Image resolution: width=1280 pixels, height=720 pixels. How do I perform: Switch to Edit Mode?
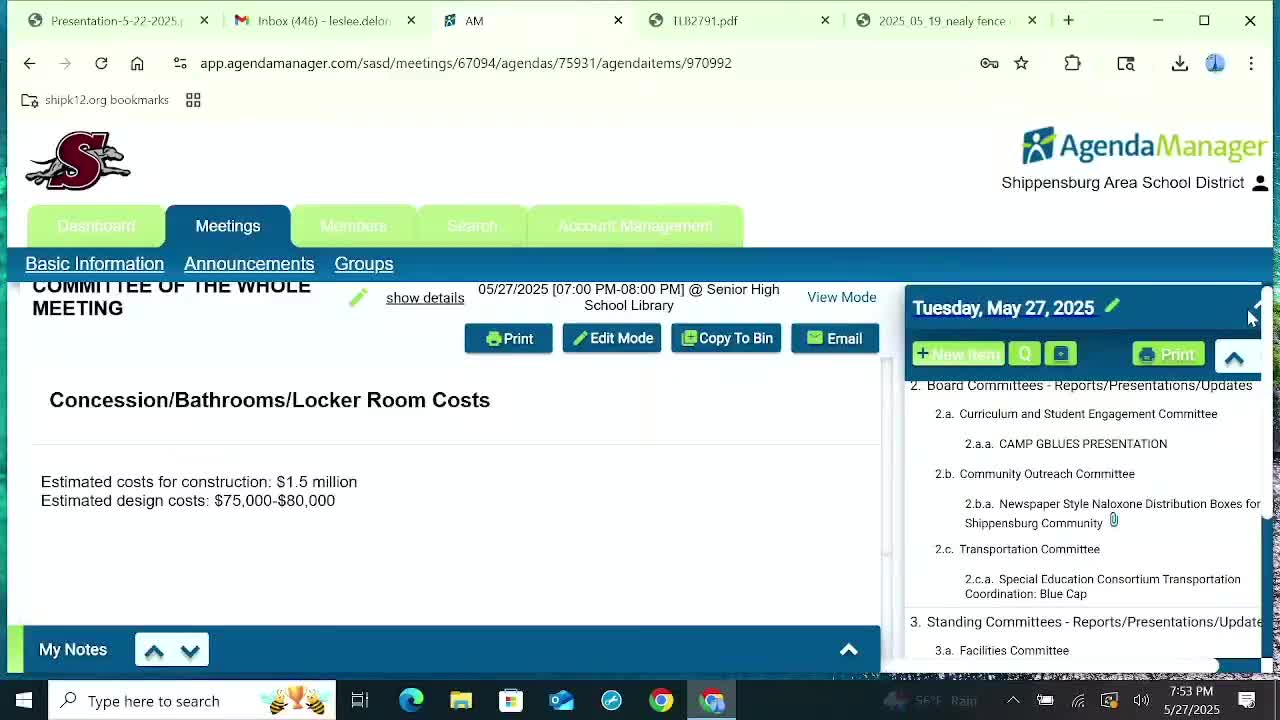(x=612, y=339)
